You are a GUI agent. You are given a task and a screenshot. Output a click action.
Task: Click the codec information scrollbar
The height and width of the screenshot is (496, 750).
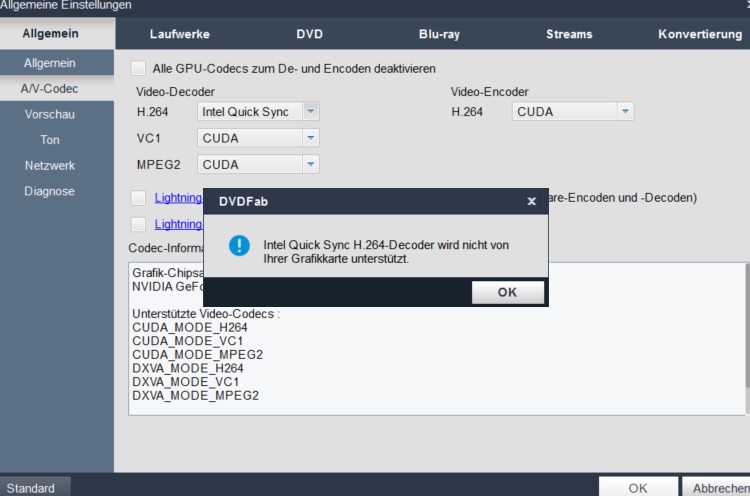point(748,326)
